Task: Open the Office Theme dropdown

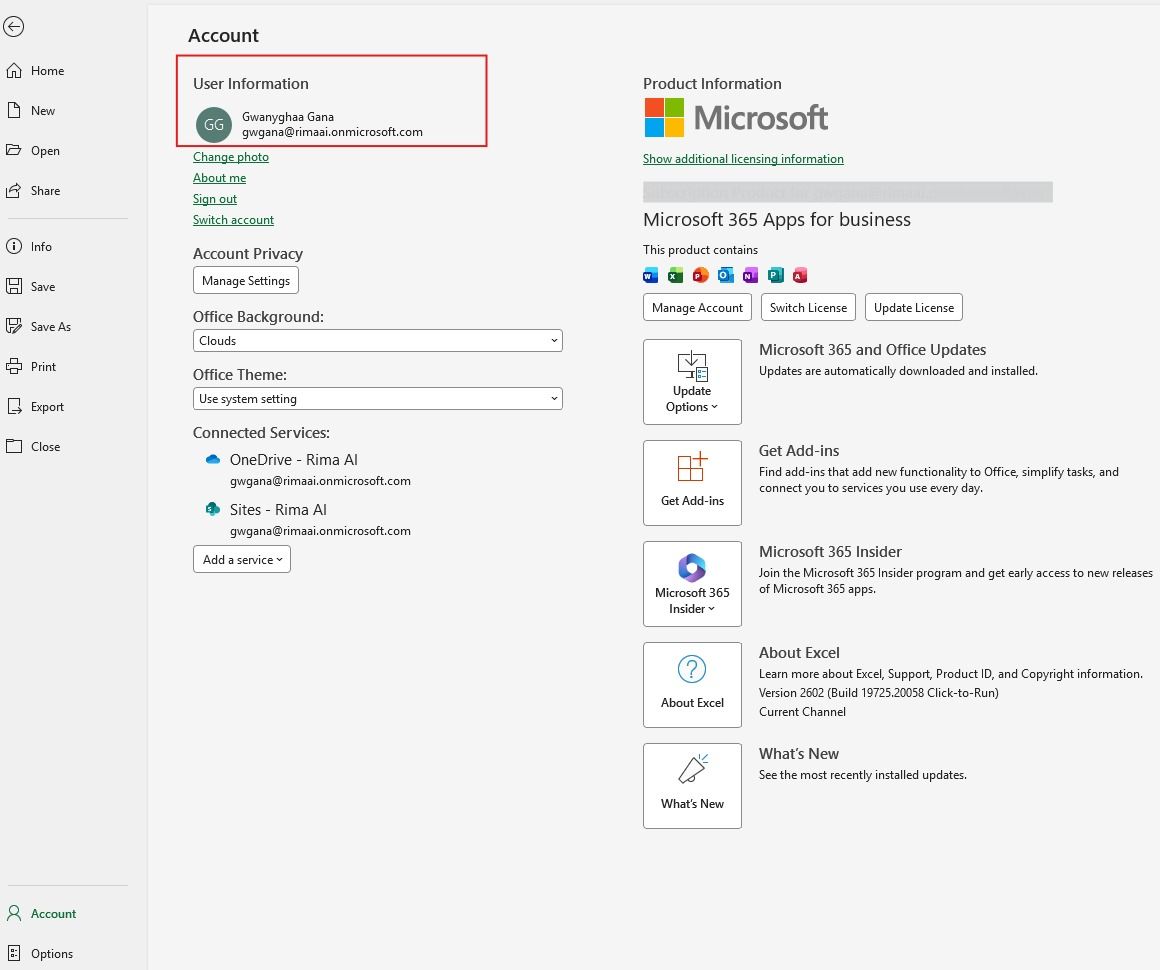Action: (377, 399)
